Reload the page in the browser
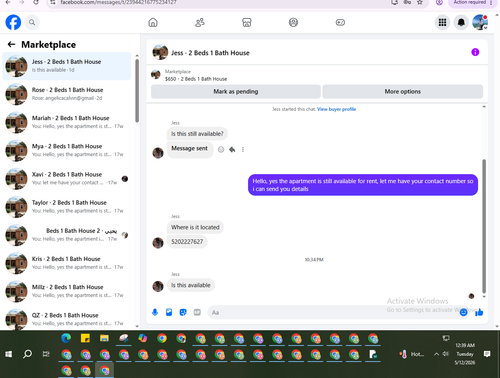The image size is (500, 378). [x=36, y=2]
